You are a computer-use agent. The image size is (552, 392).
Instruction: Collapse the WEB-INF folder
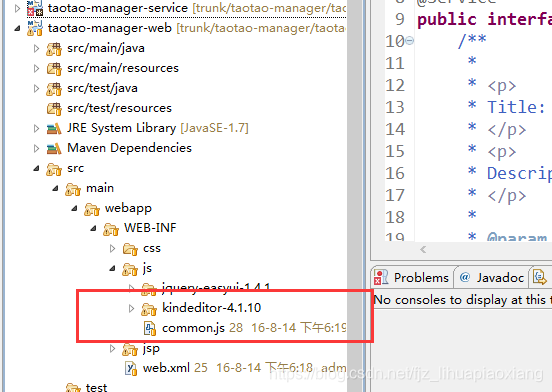click(x=93, y=229)
